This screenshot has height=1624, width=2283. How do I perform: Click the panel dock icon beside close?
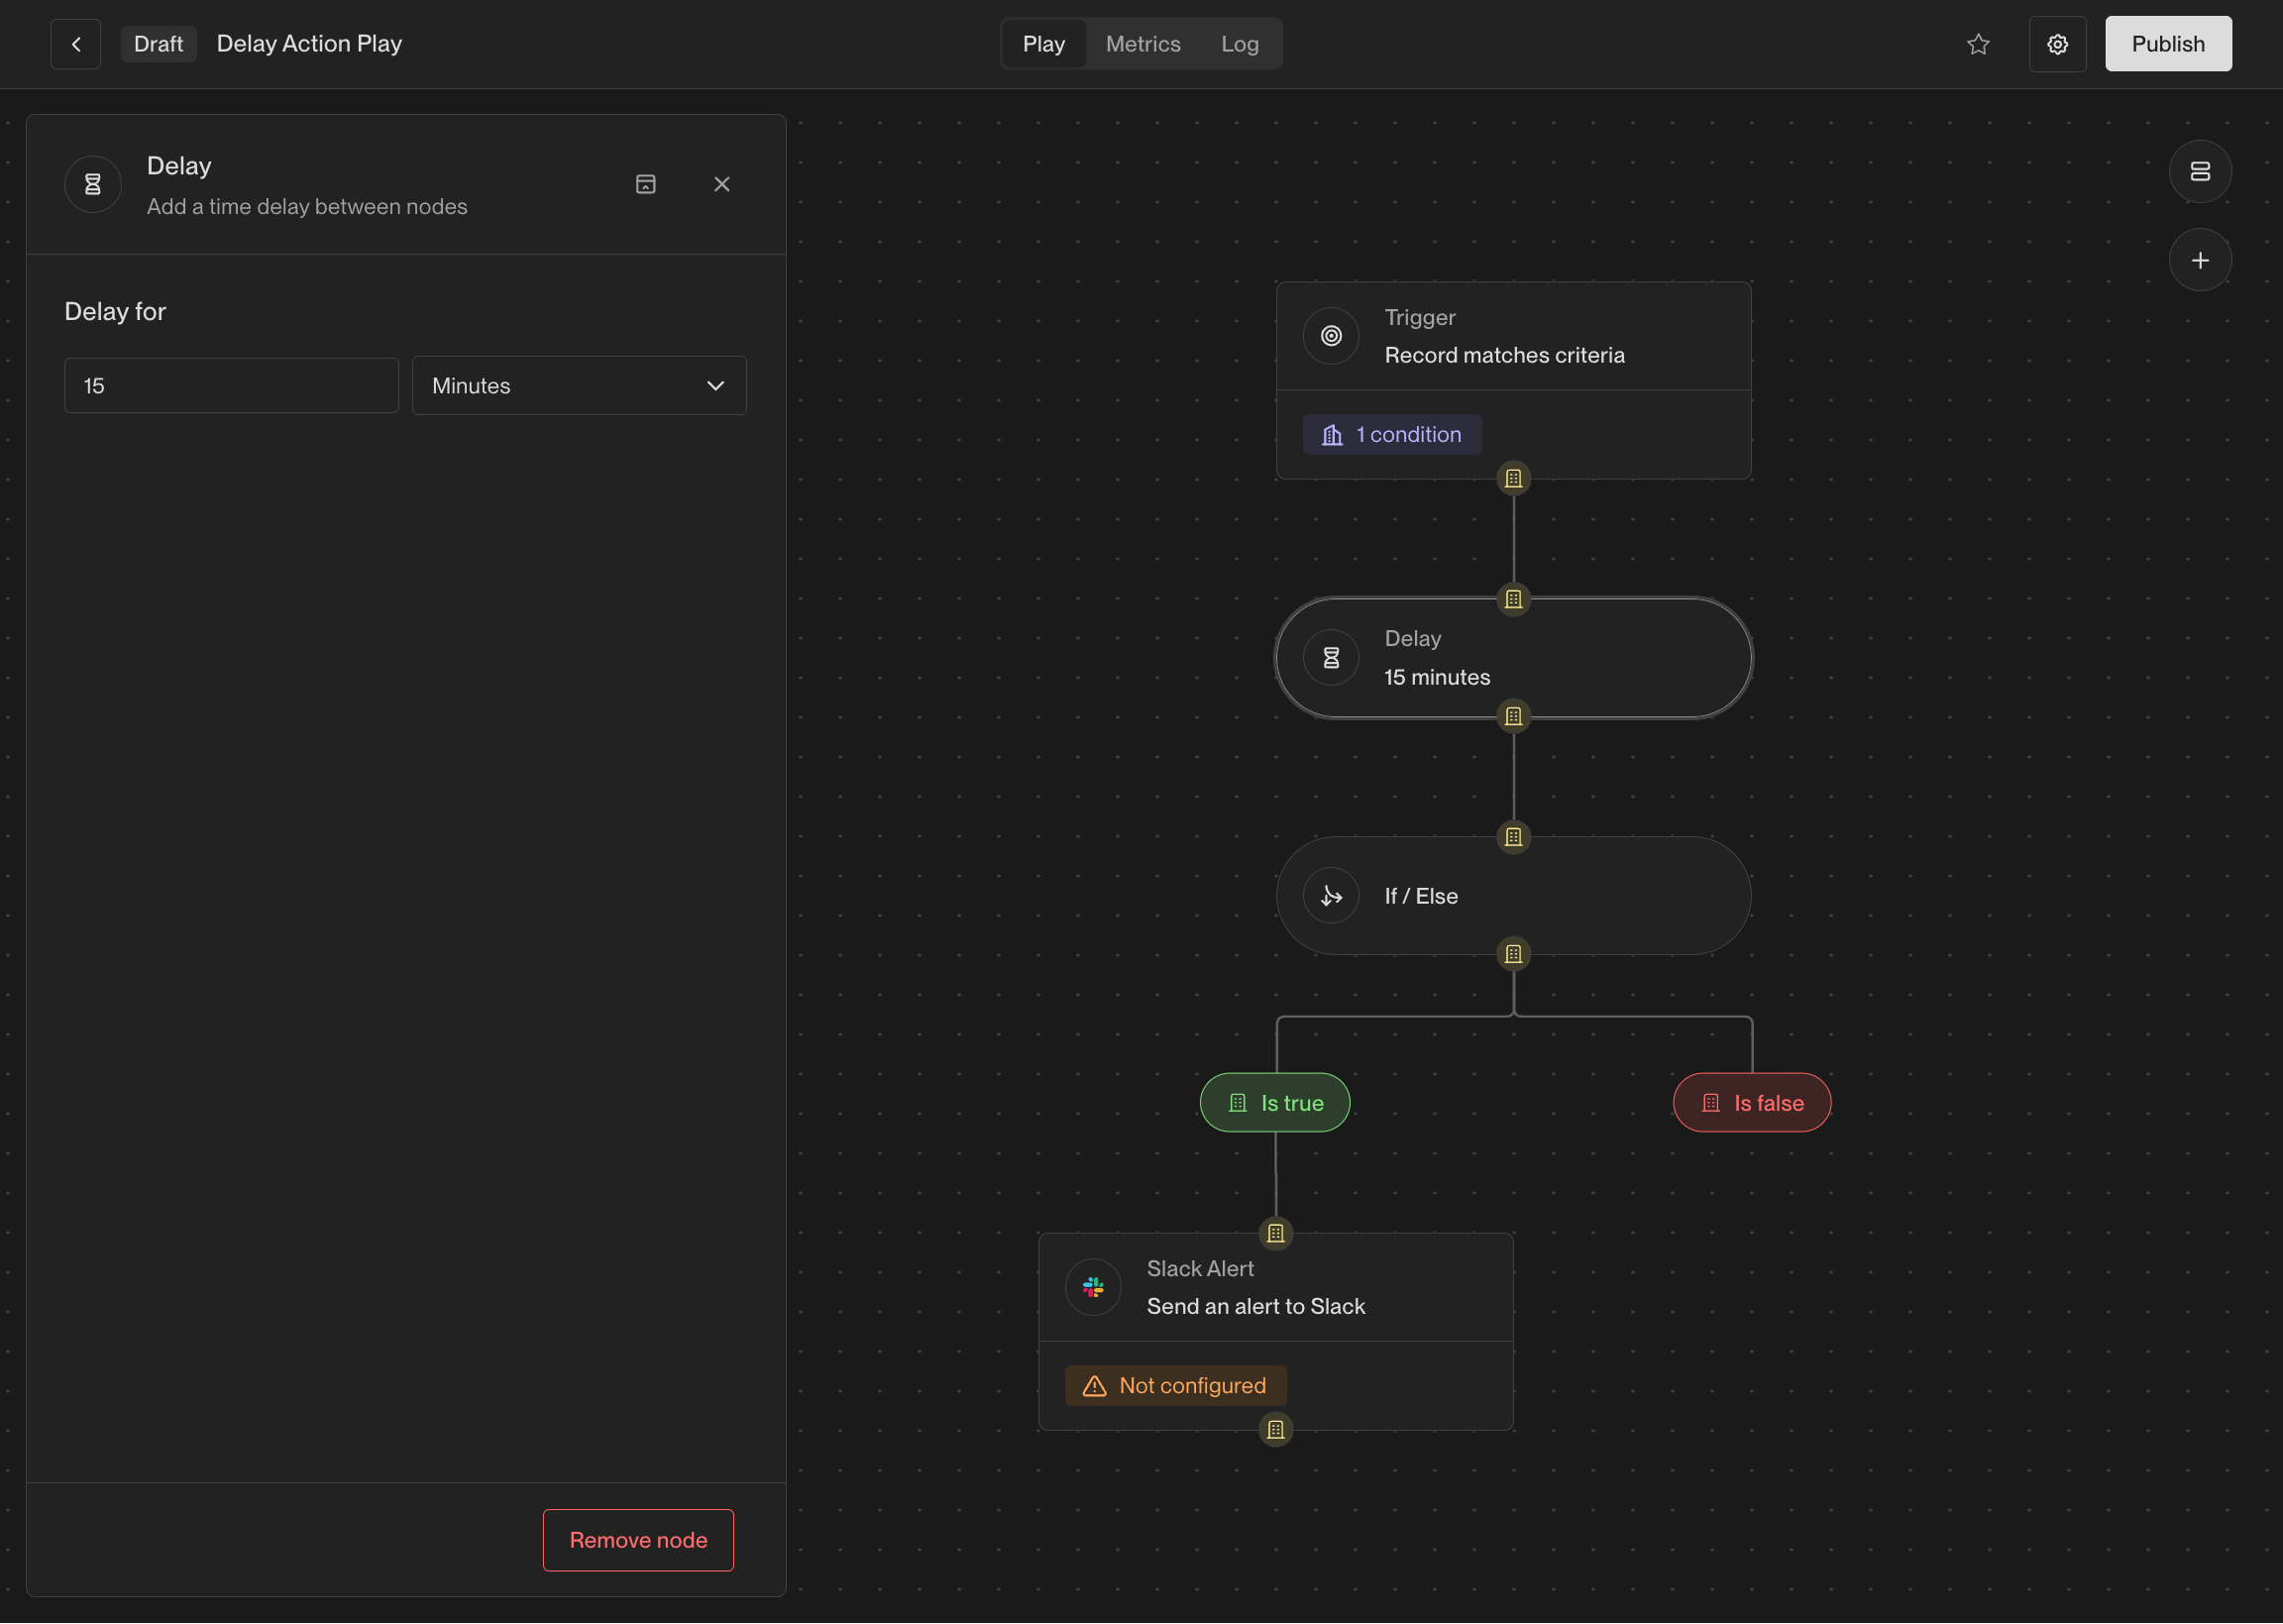click(x=646, y=184)
